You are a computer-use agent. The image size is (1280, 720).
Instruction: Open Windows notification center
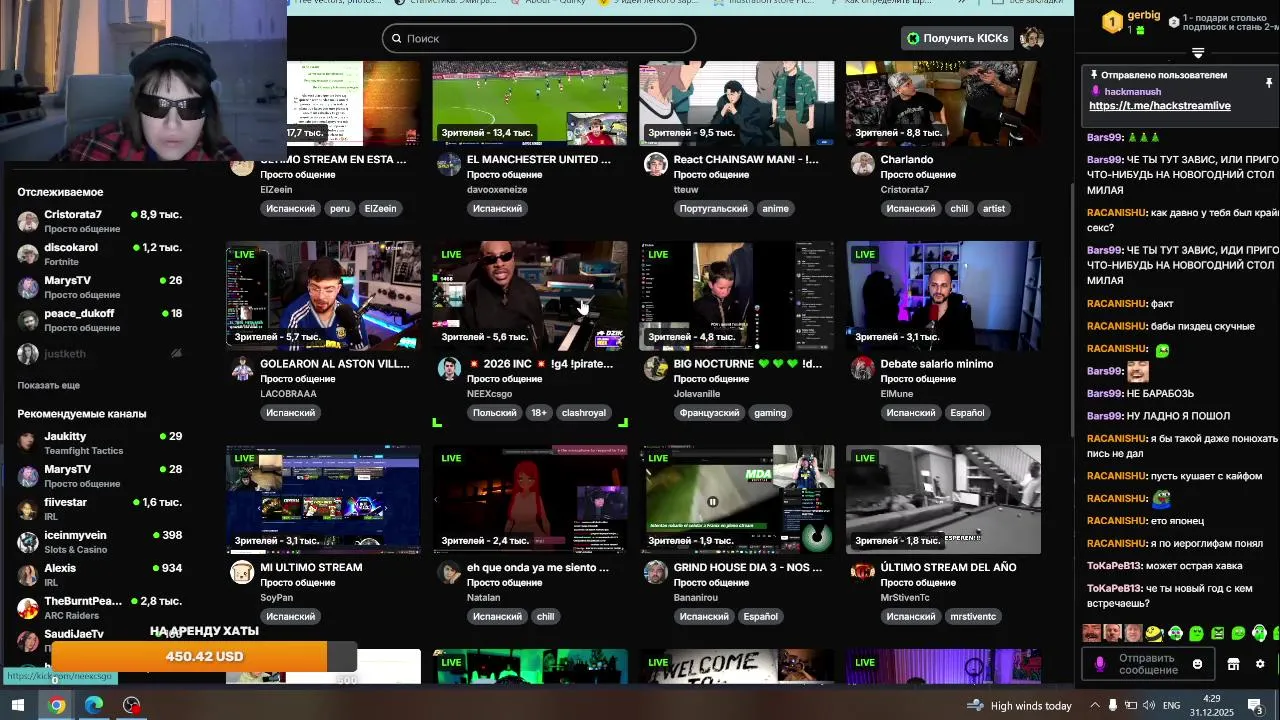(1255, 705)
